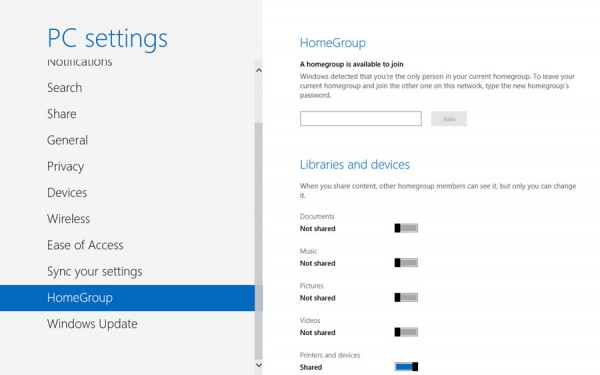Click the 'A homegroup is available to join' text
Viewport: 600px width, 375px height.
pyautogui.click(x=351, y=64)
